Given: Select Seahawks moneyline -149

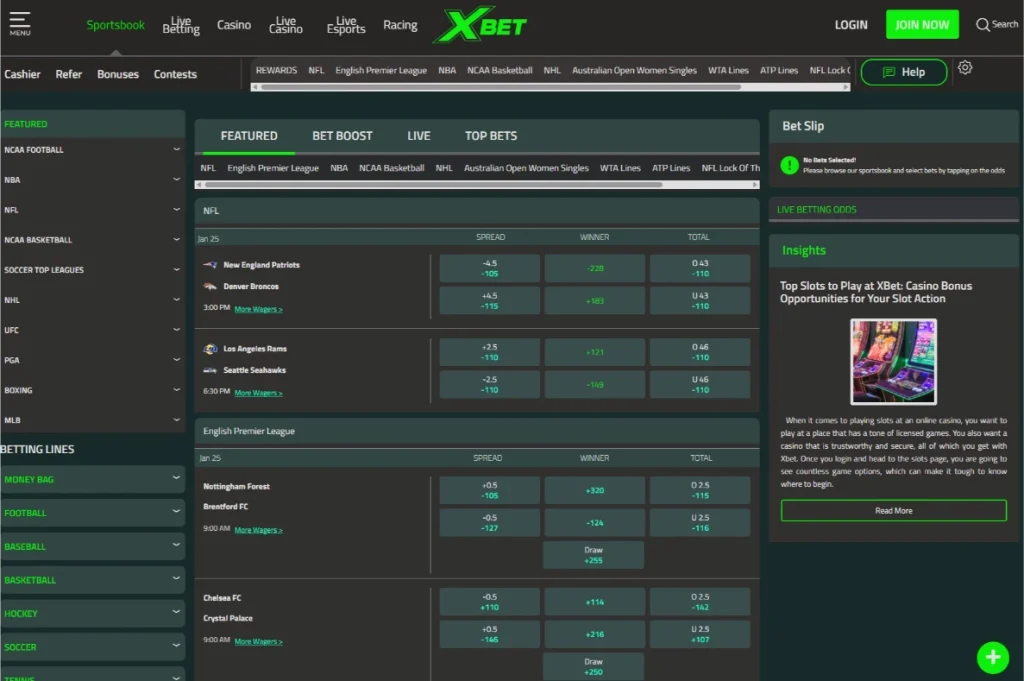Looking at the screenshot, I should point(594,385).
